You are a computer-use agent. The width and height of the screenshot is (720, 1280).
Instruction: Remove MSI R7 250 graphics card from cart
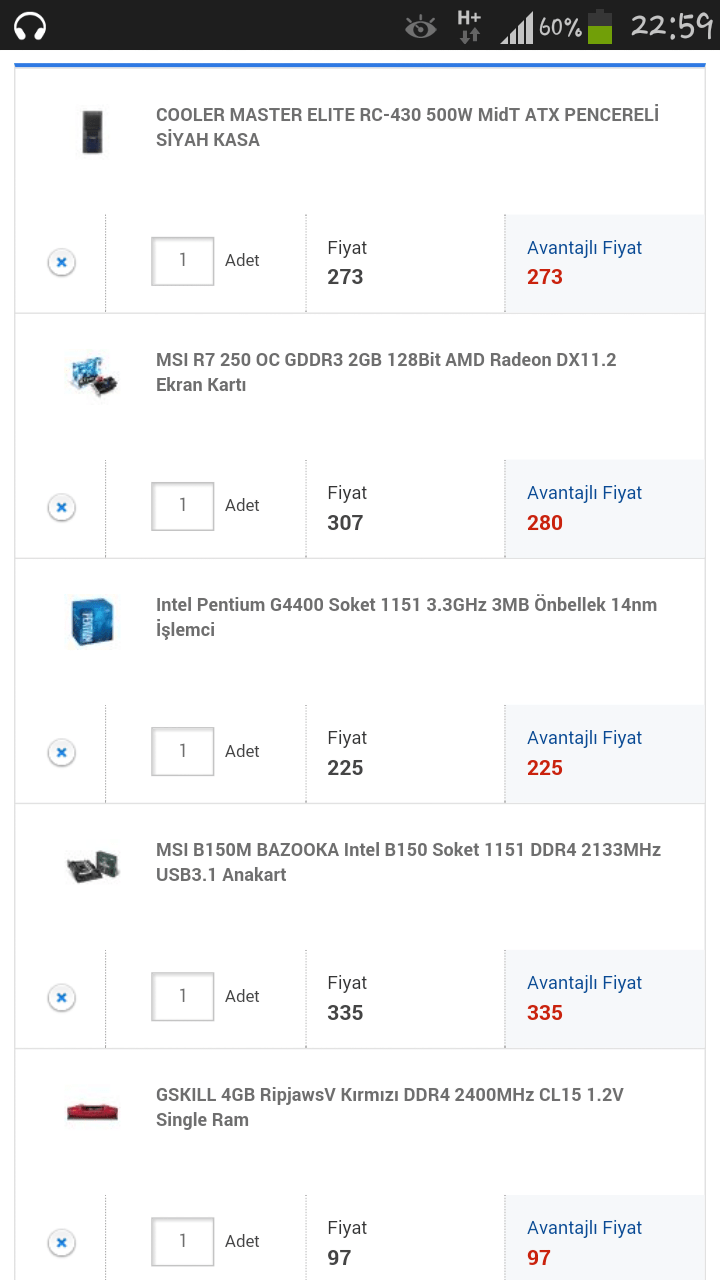coord(61,507)
